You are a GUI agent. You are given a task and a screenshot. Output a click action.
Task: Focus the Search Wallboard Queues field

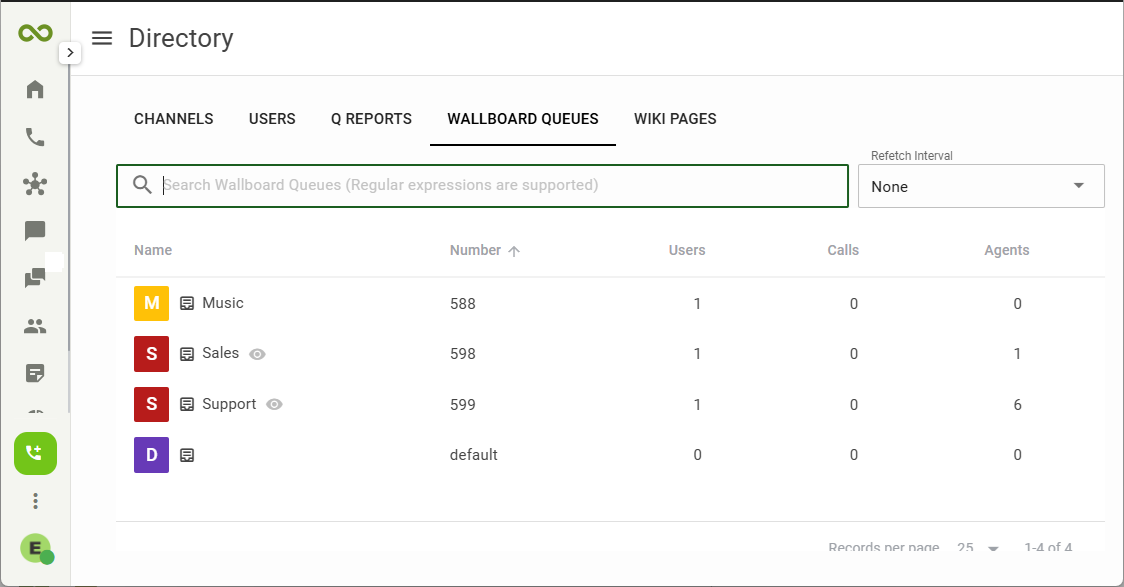(482, 186)
